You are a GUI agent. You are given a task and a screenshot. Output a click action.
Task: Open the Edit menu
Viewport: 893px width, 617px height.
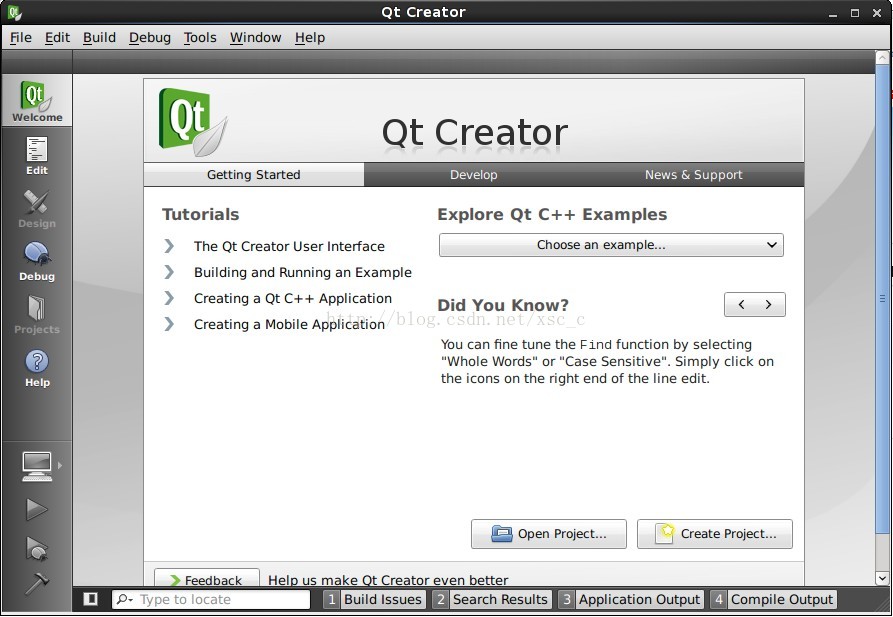(57, 38)
